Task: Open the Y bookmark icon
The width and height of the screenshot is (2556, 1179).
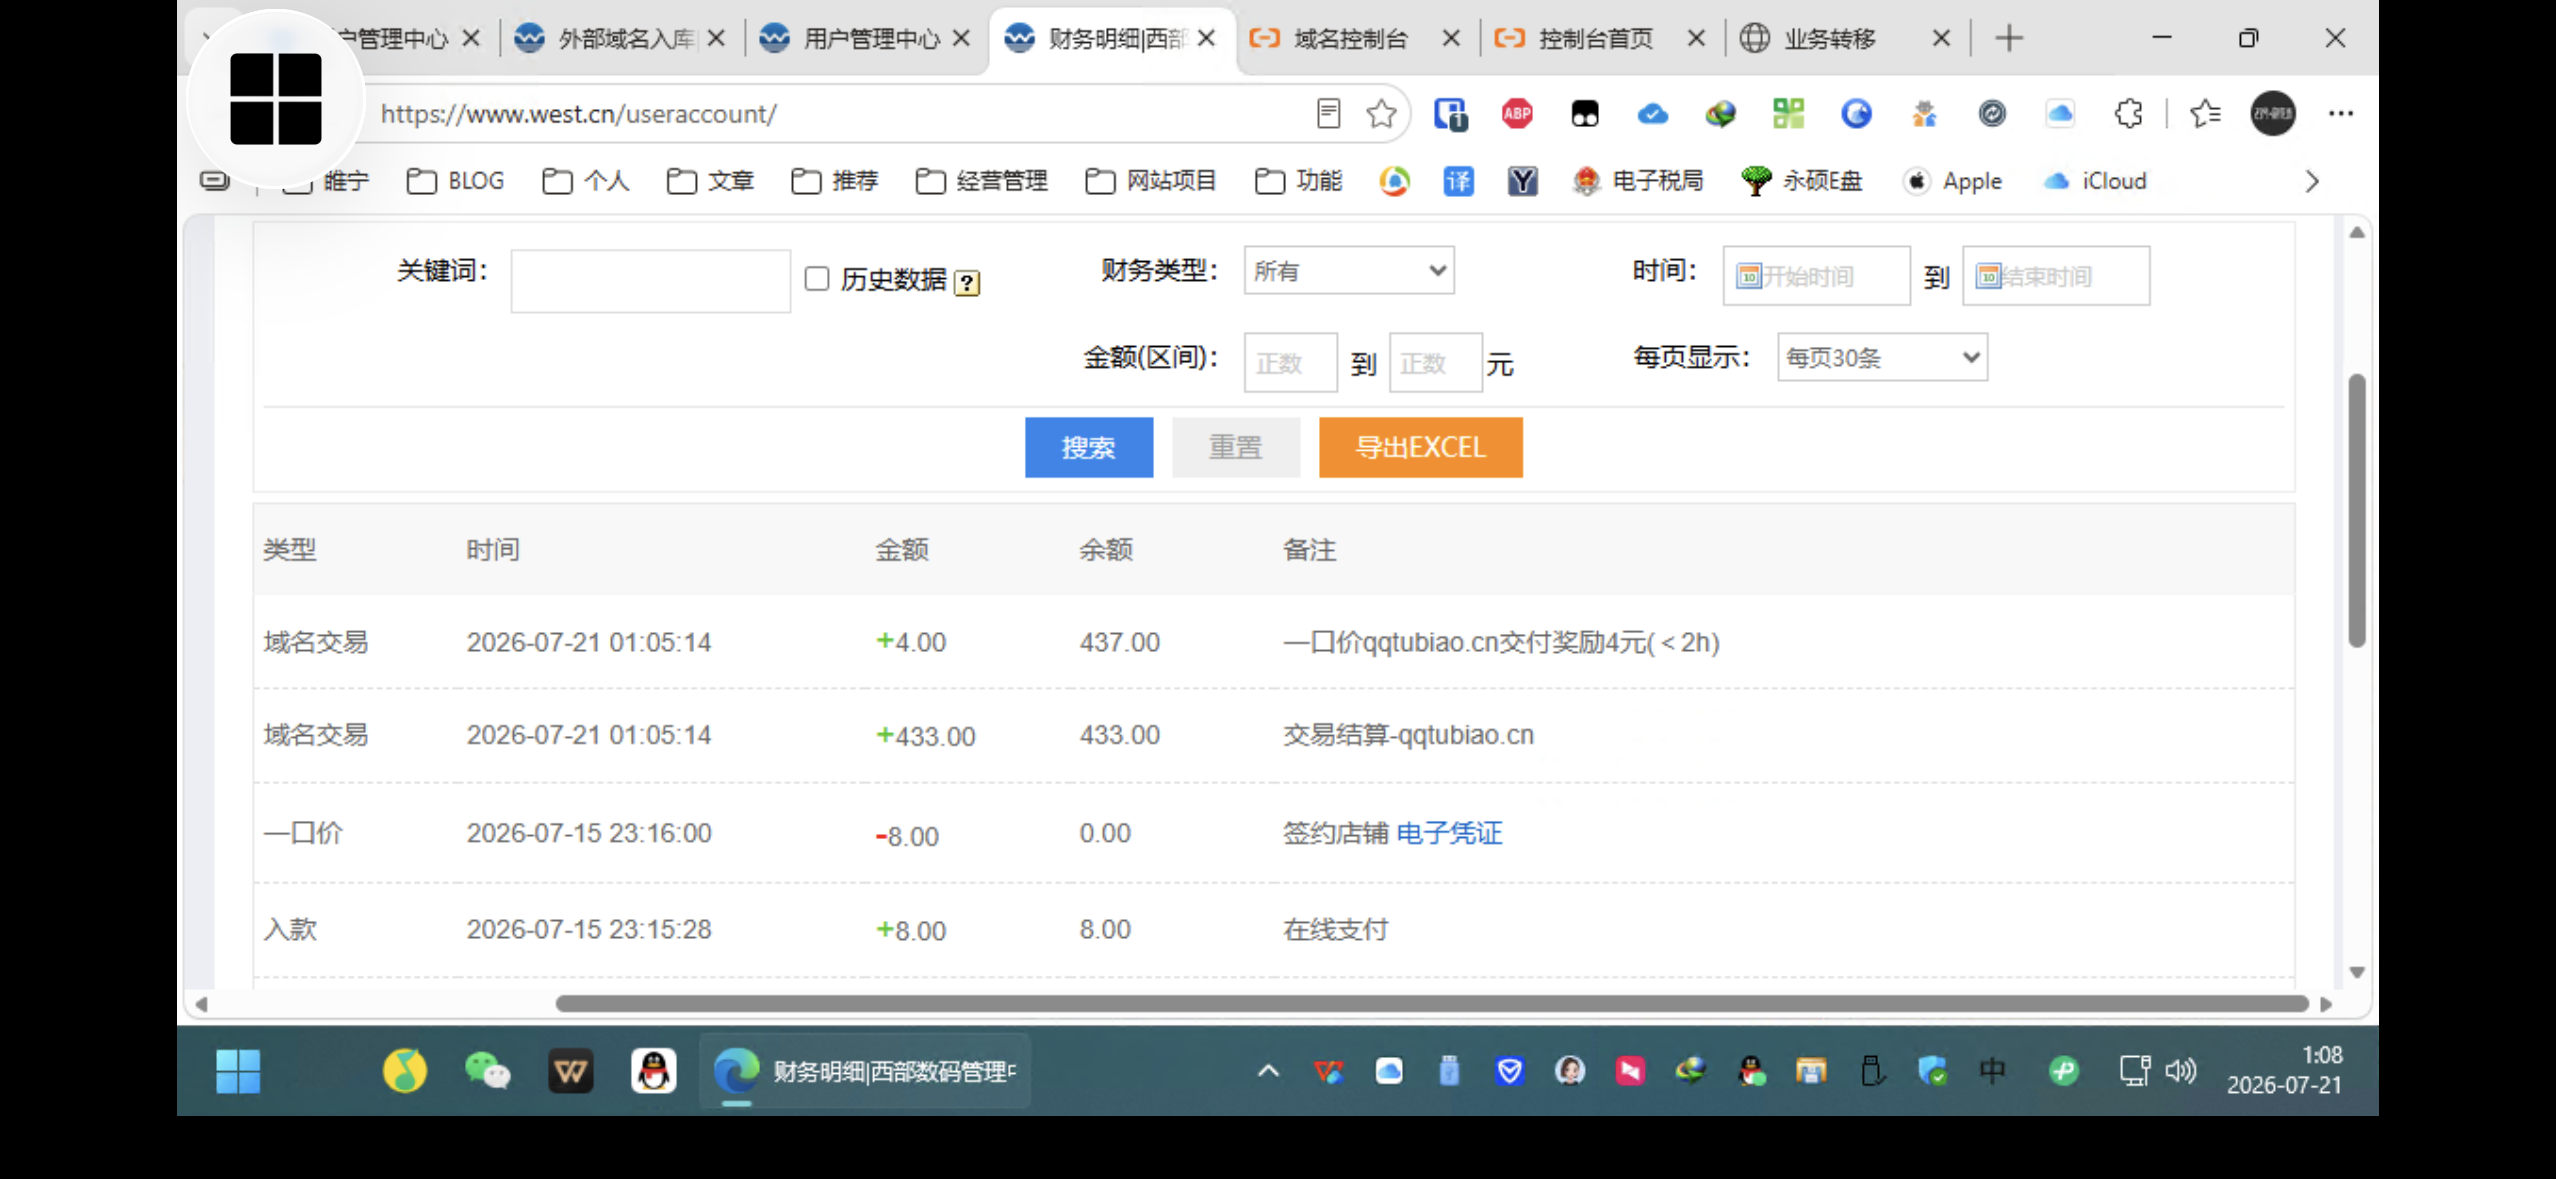Action: click(1522, 181)
